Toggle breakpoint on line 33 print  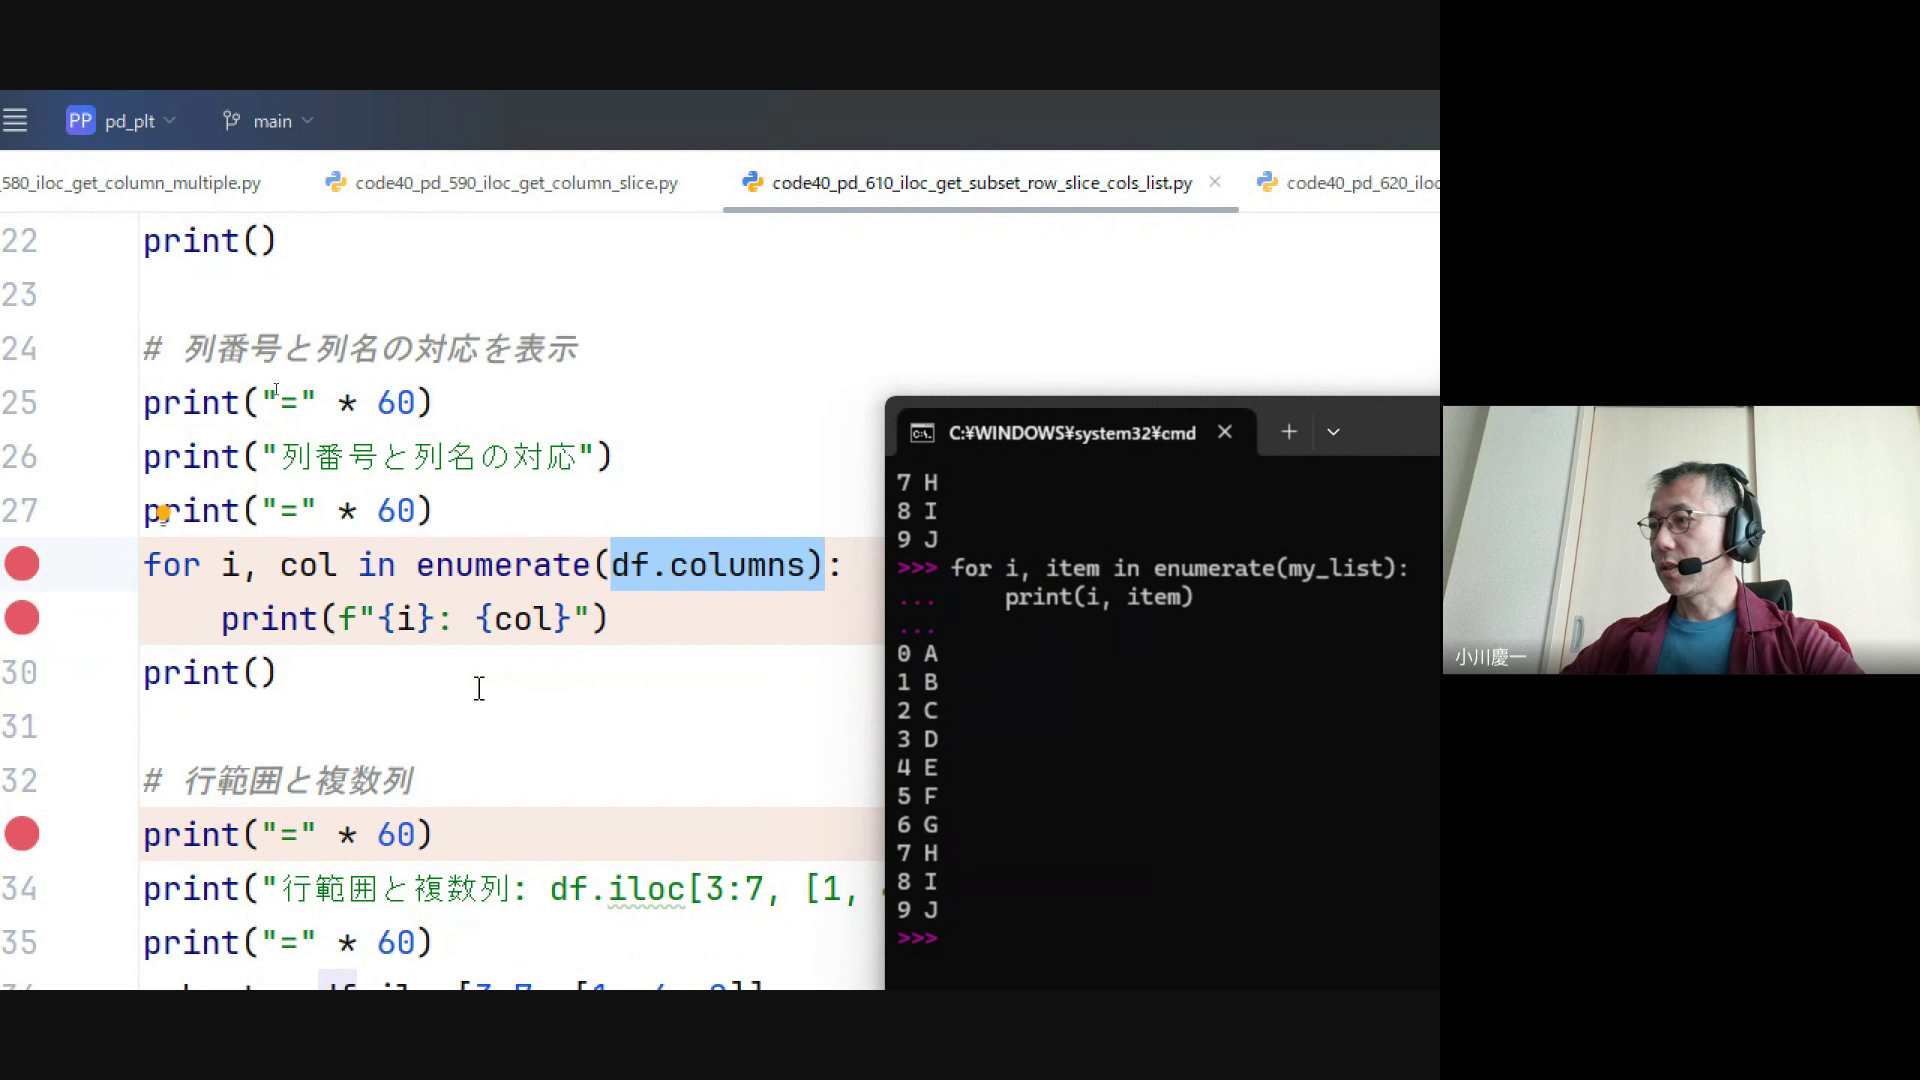[22, 834]
